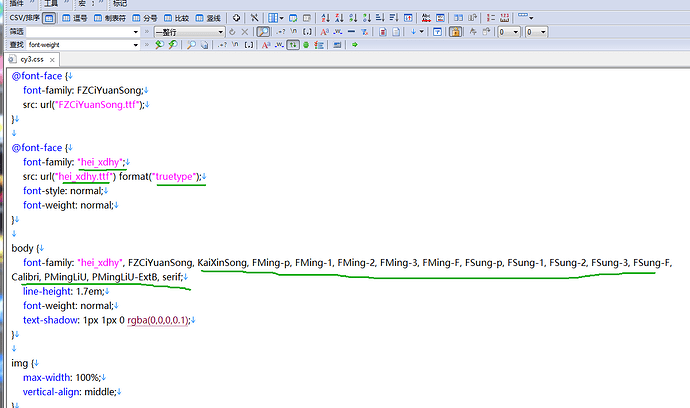690x408 pixels.
Task: Click the bookmark duplicates icon
Action: point(440,18)
